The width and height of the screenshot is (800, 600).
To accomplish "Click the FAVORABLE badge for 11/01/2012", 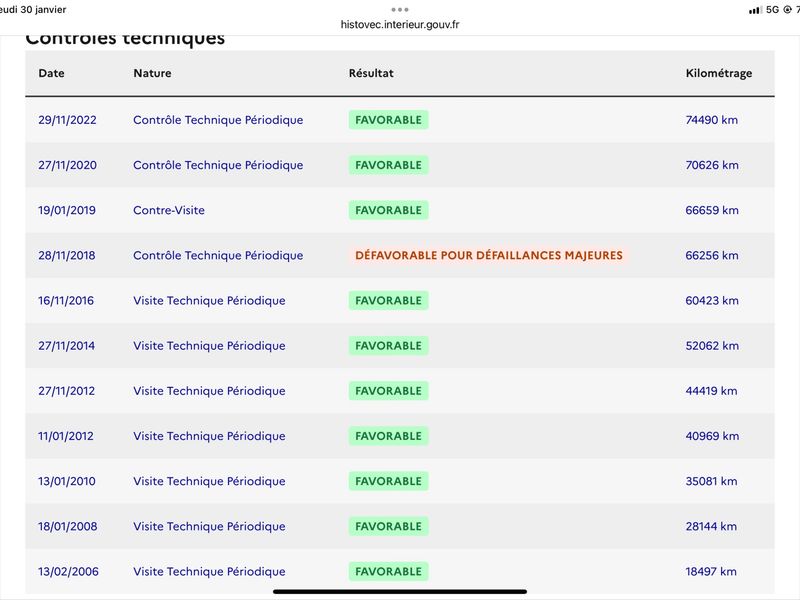I will point(388,436).
